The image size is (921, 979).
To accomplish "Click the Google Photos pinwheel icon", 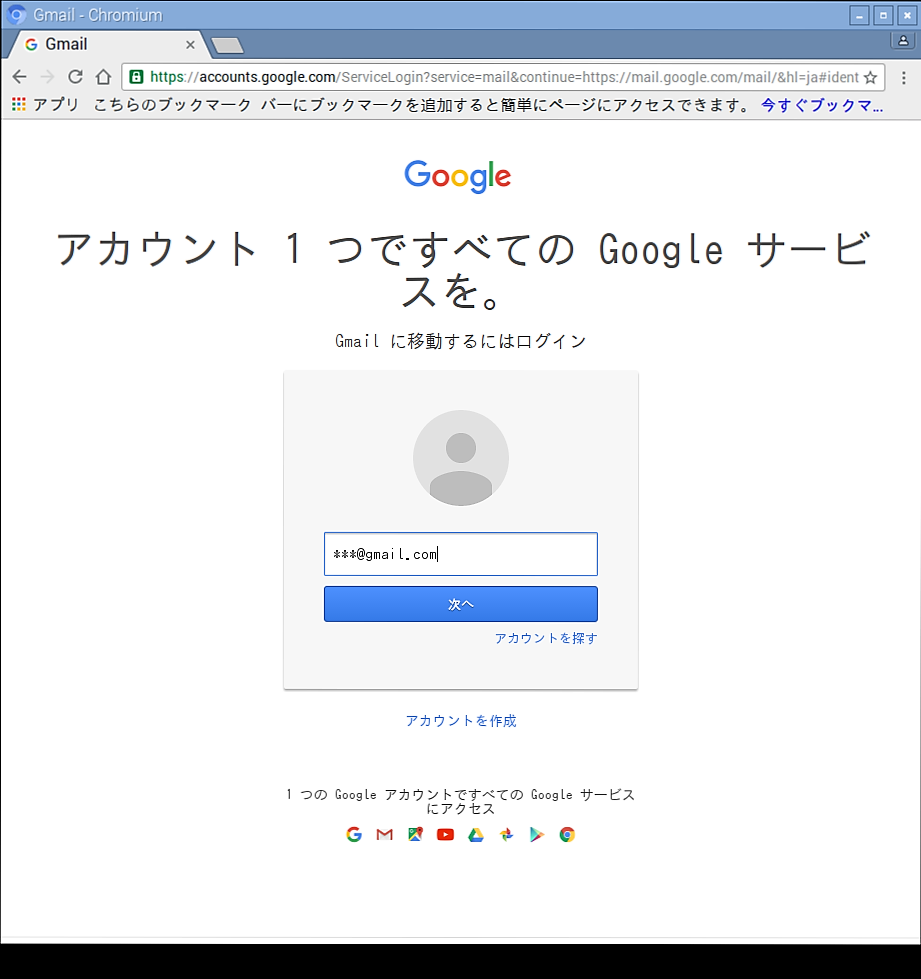I will pos(506,834).
